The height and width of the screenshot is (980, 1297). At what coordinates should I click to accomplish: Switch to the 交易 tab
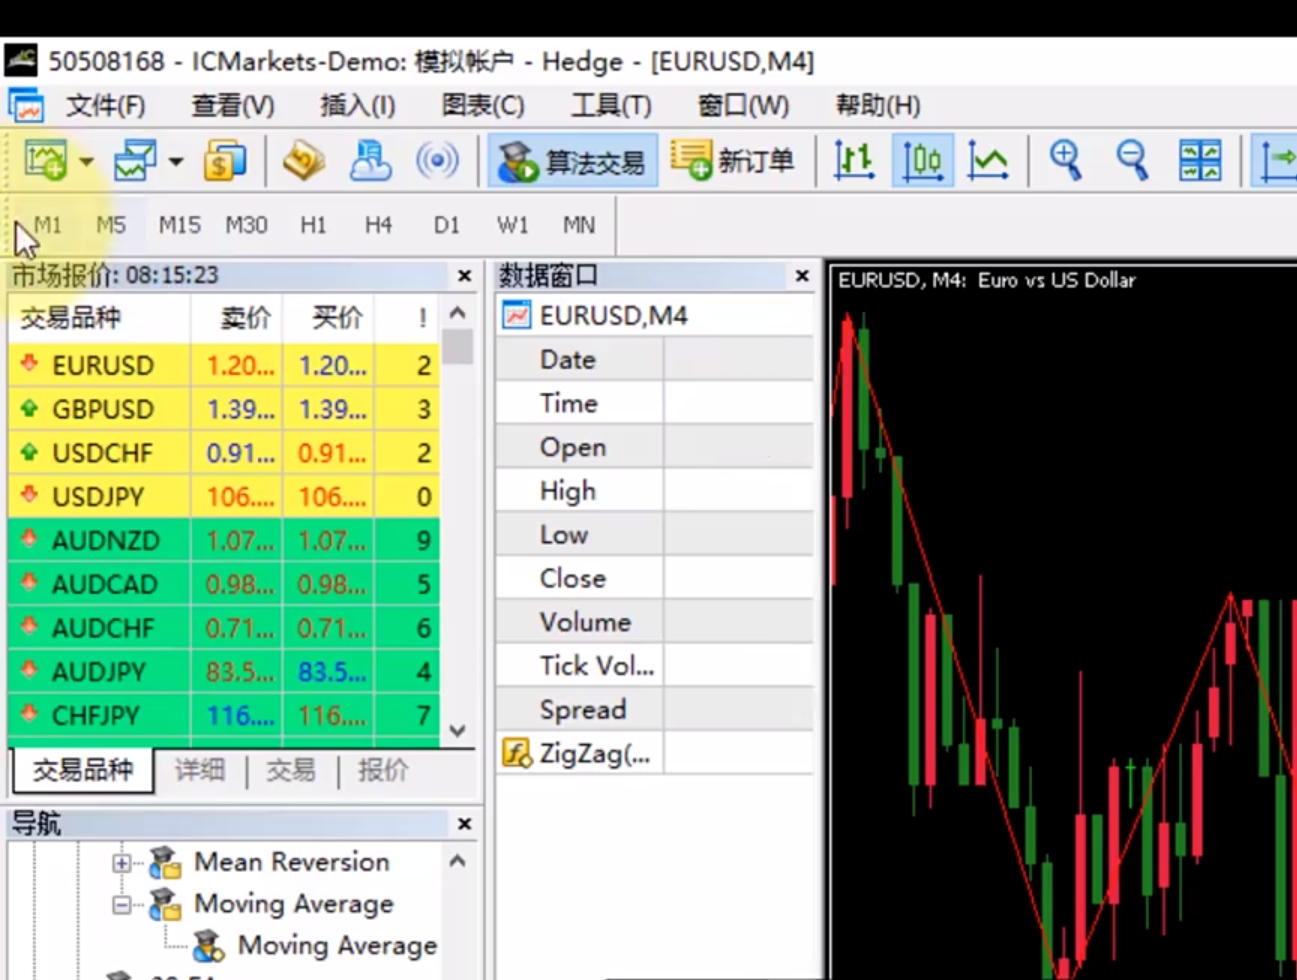tap(291, 770)
